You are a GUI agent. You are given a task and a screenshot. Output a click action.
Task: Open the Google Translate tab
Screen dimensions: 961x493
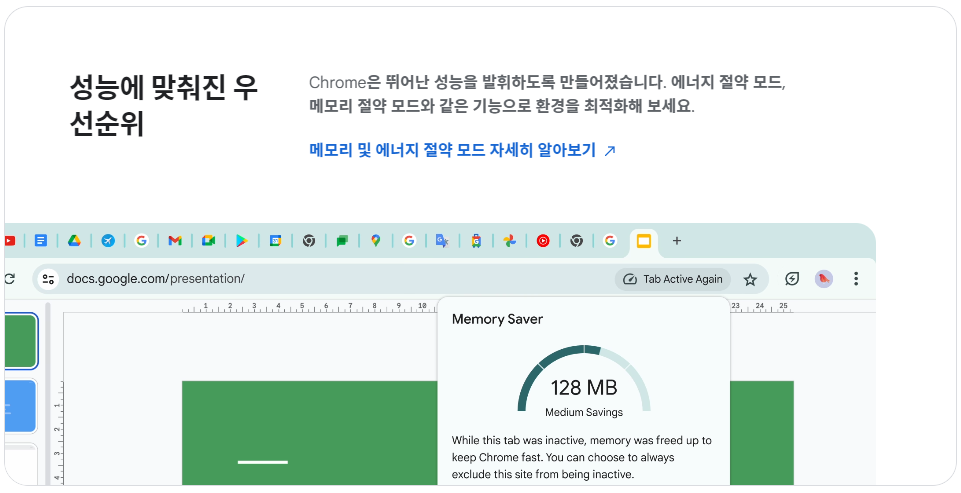[x=443, y=241]
